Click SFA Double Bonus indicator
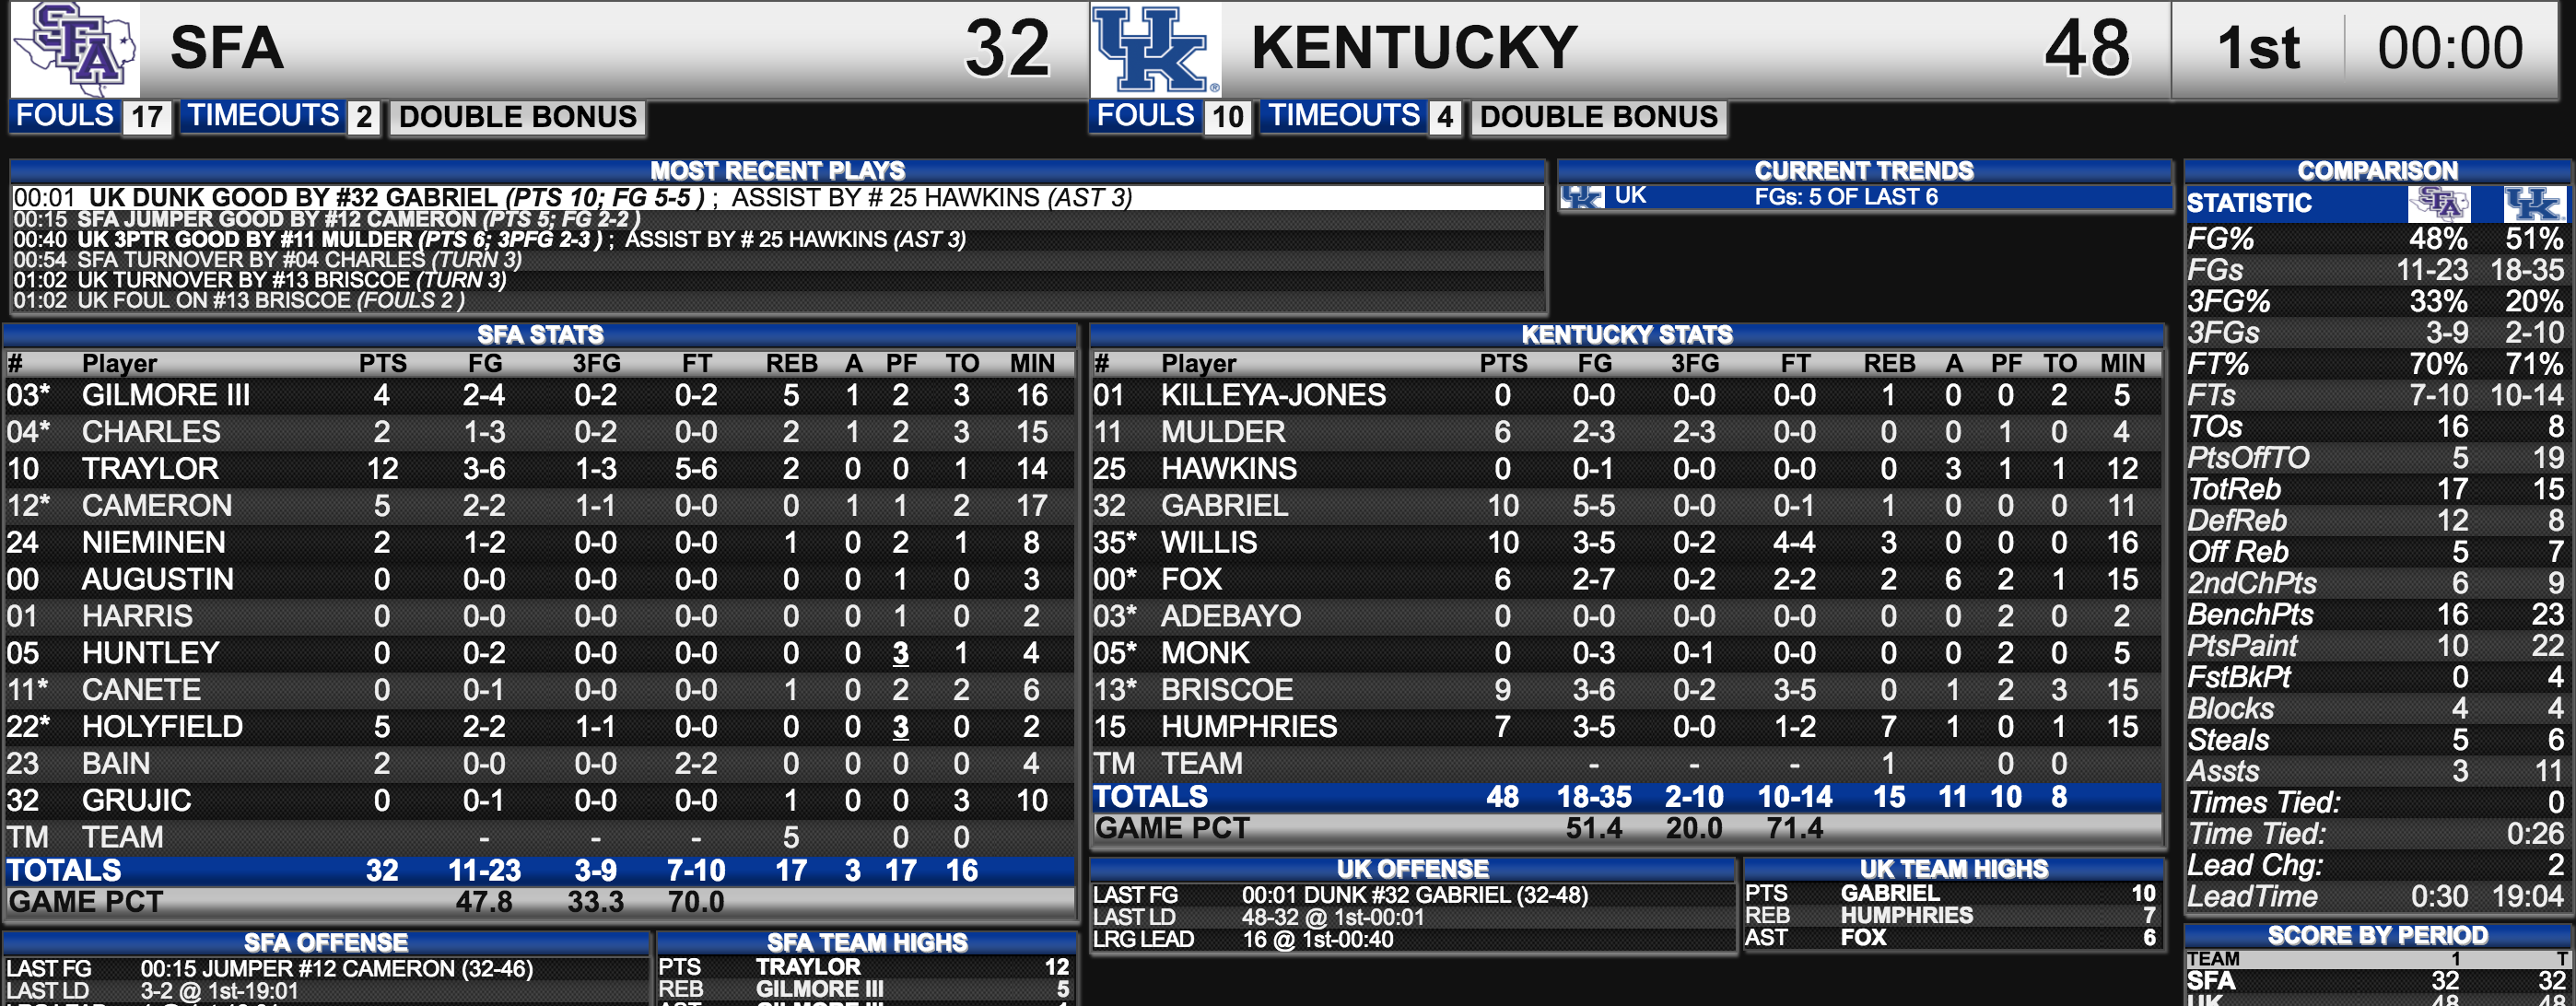 point(517,117)
